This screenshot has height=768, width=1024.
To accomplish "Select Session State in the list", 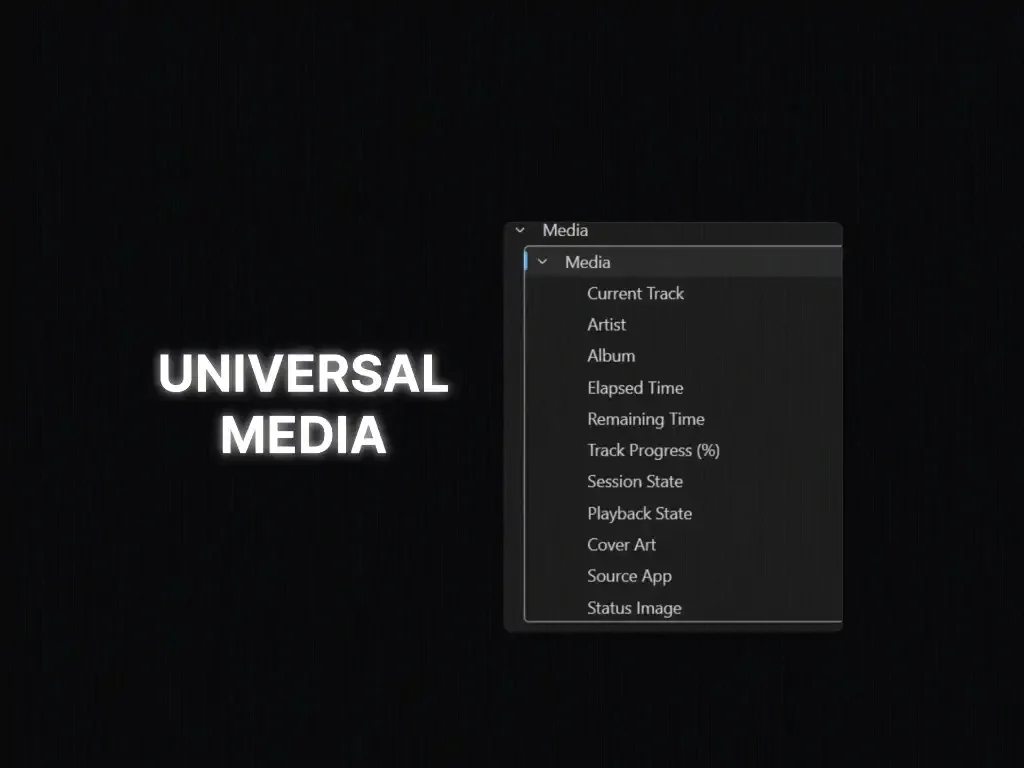I will 634,481.
